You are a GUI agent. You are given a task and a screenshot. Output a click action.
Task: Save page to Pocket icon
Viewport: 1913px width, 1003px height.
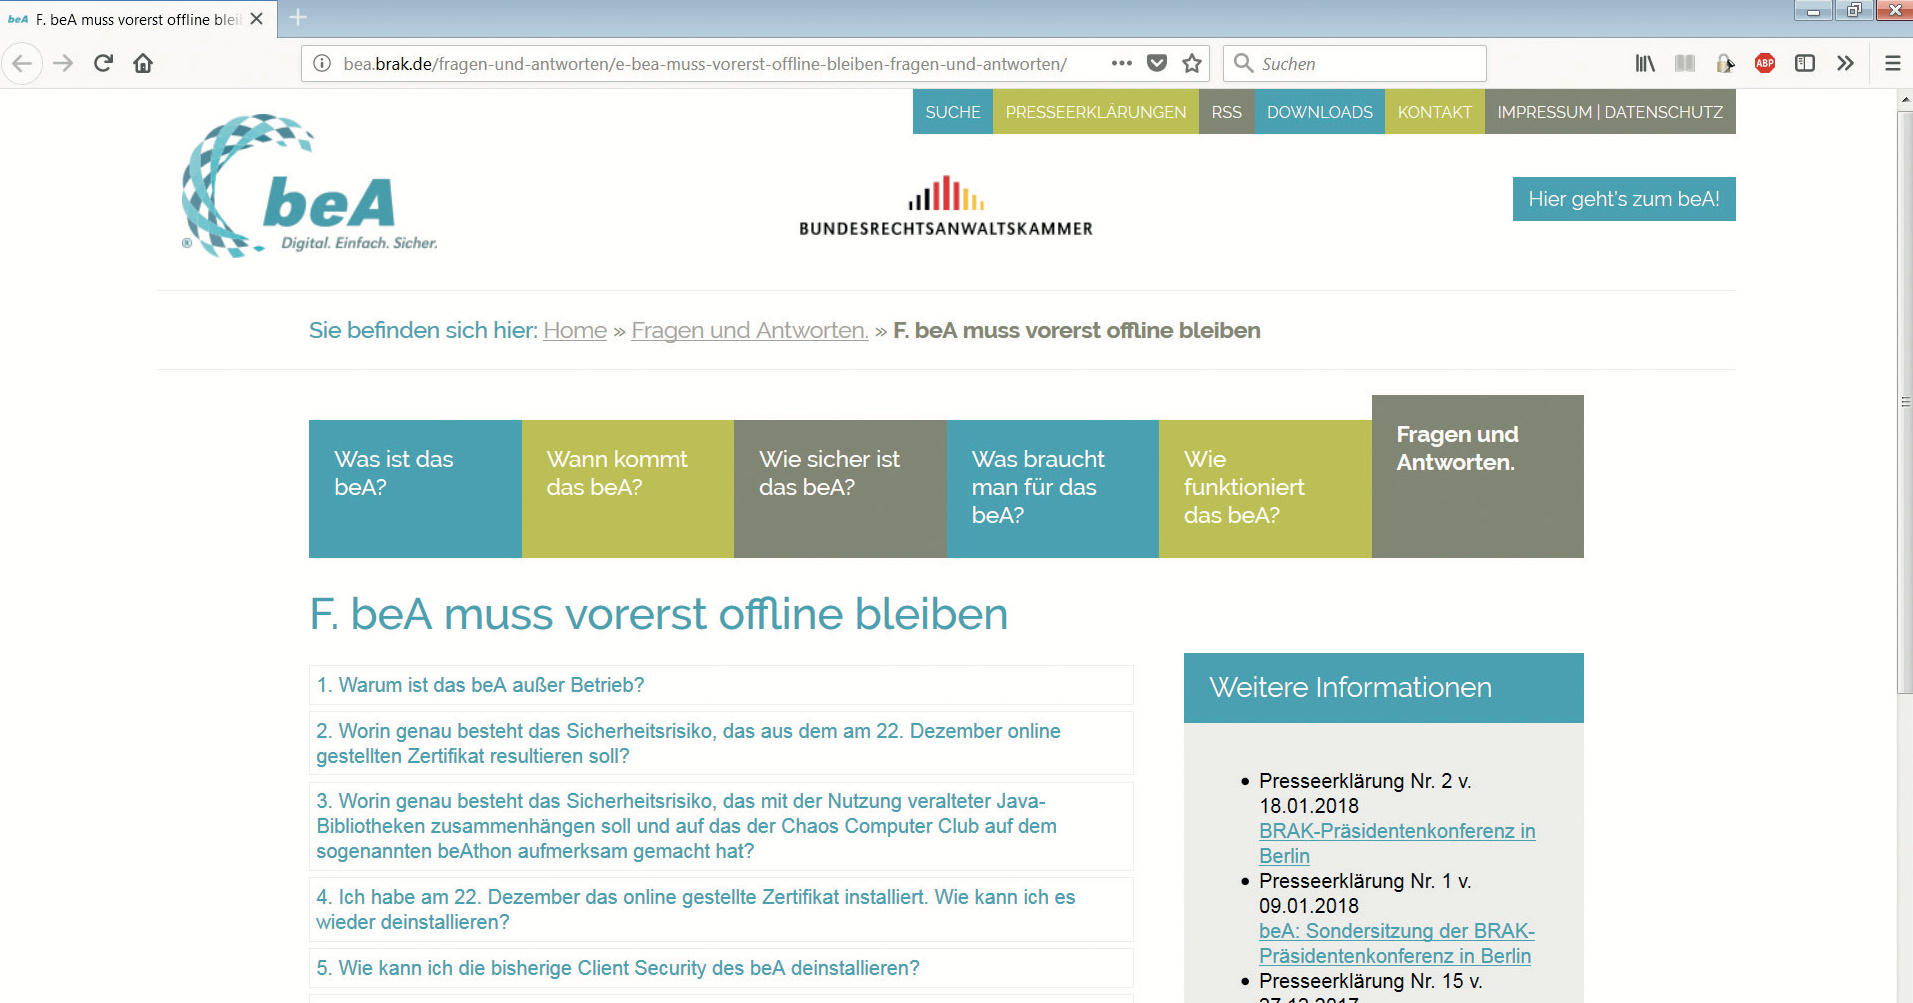point(1157,63)
